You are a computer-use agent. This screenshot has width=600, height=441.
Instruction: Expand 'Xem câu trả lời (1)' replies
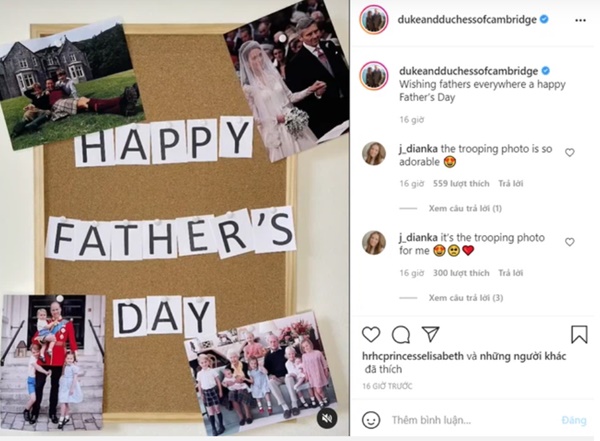coord(465,209)
